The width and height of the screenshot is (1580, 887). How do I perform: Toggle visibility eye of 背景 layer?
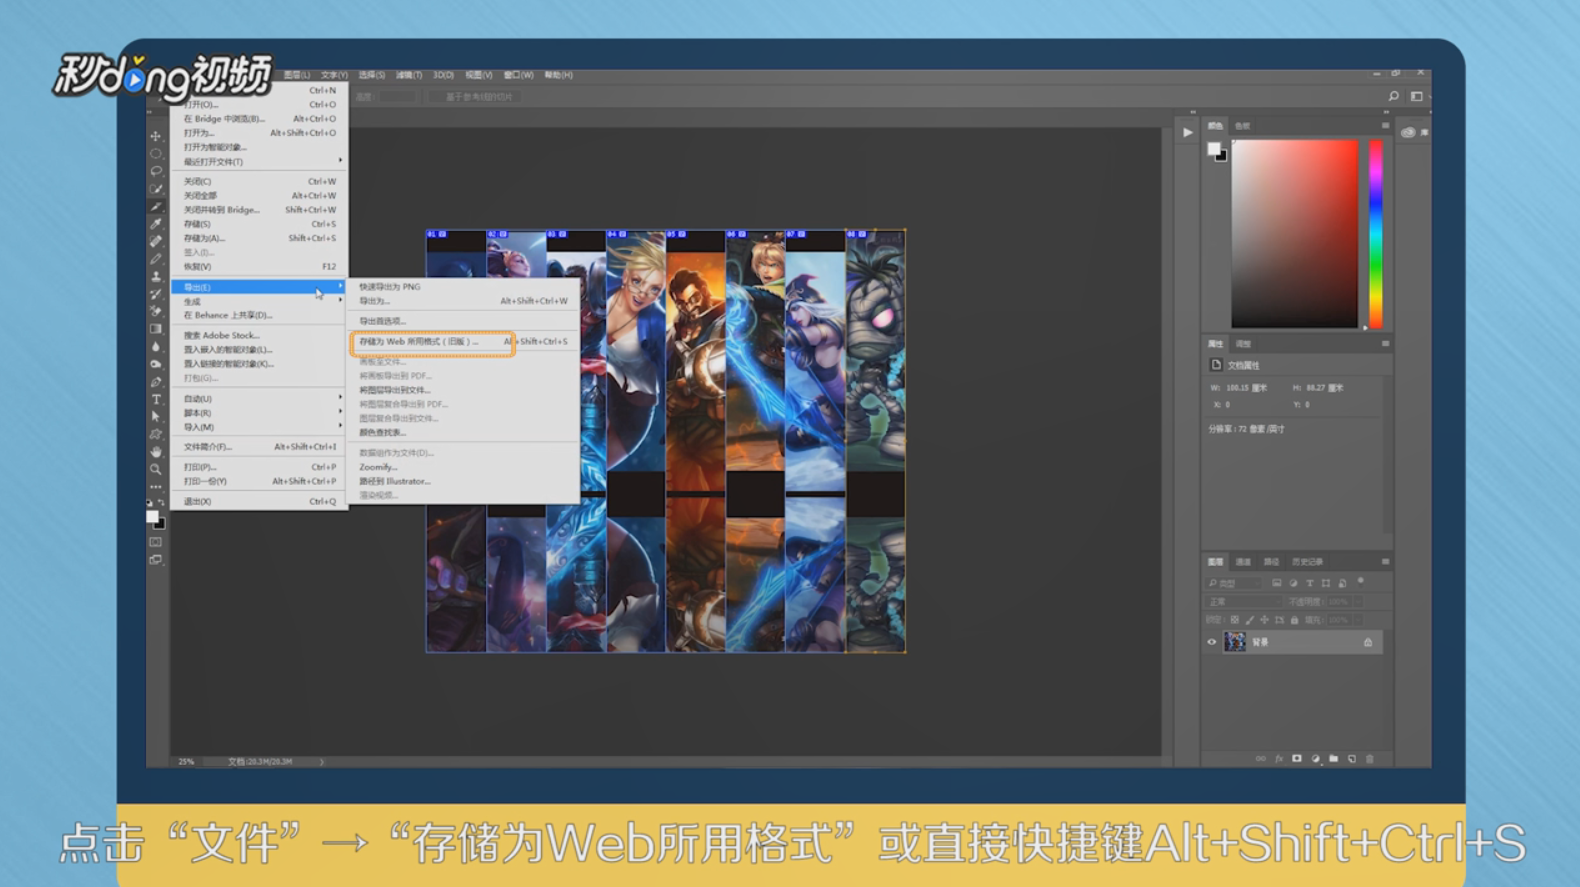(1212, 642)
